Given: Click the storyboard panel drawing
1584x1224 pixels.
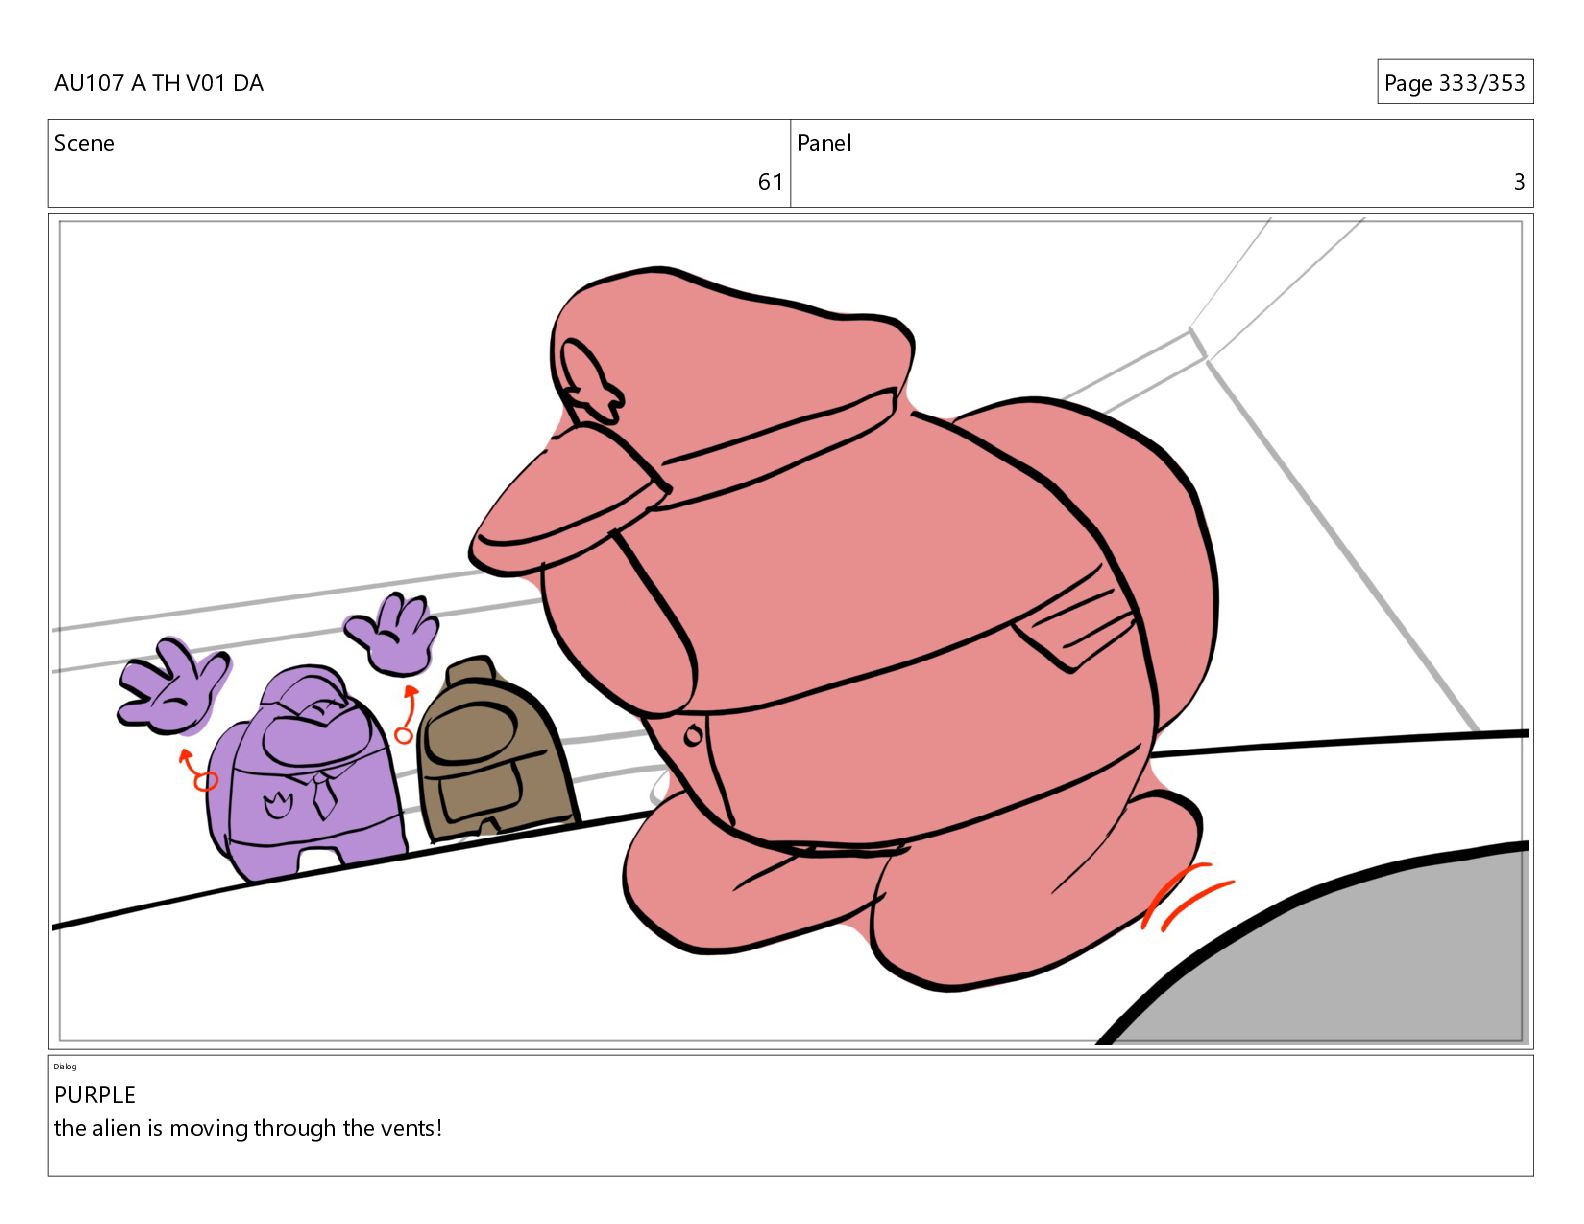Looking at the screenshot, I should (x=790, y=631).
